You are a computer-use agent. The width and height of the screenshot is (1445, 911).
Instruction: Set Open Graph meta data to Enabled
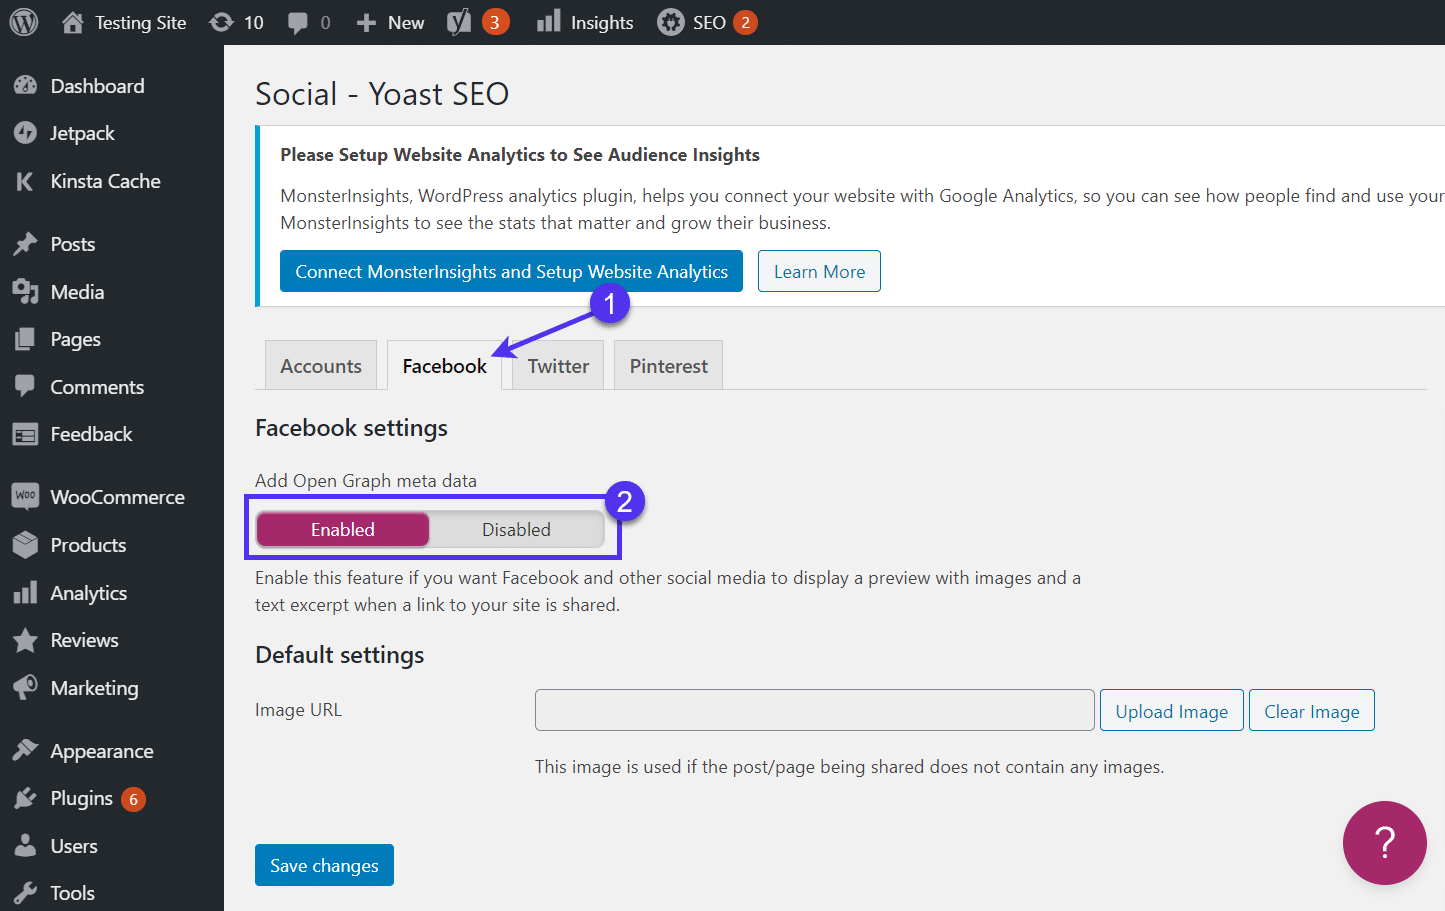tap(343, 530)
